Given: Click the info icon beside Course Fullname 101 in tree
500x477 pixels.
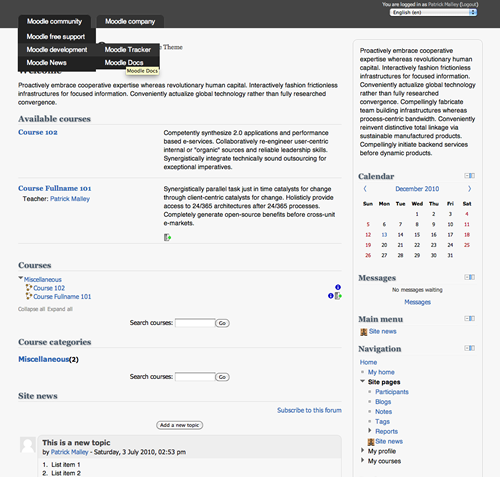Looking at the screenshot, I should coord(331,296).
